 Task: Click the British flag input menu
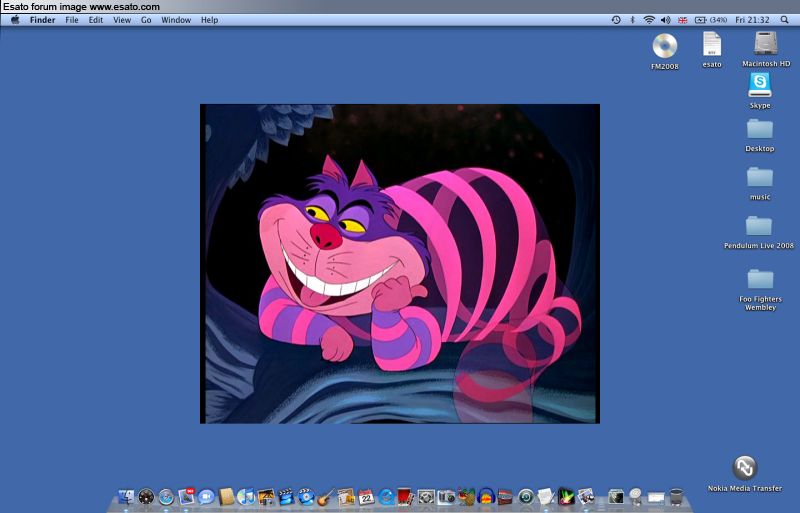682,20
